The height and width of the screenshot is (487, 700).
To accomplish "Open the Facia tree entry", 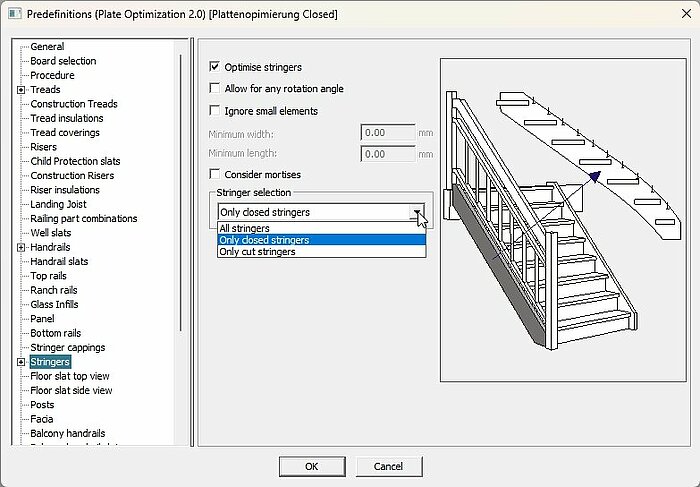I will click(42, 419).
